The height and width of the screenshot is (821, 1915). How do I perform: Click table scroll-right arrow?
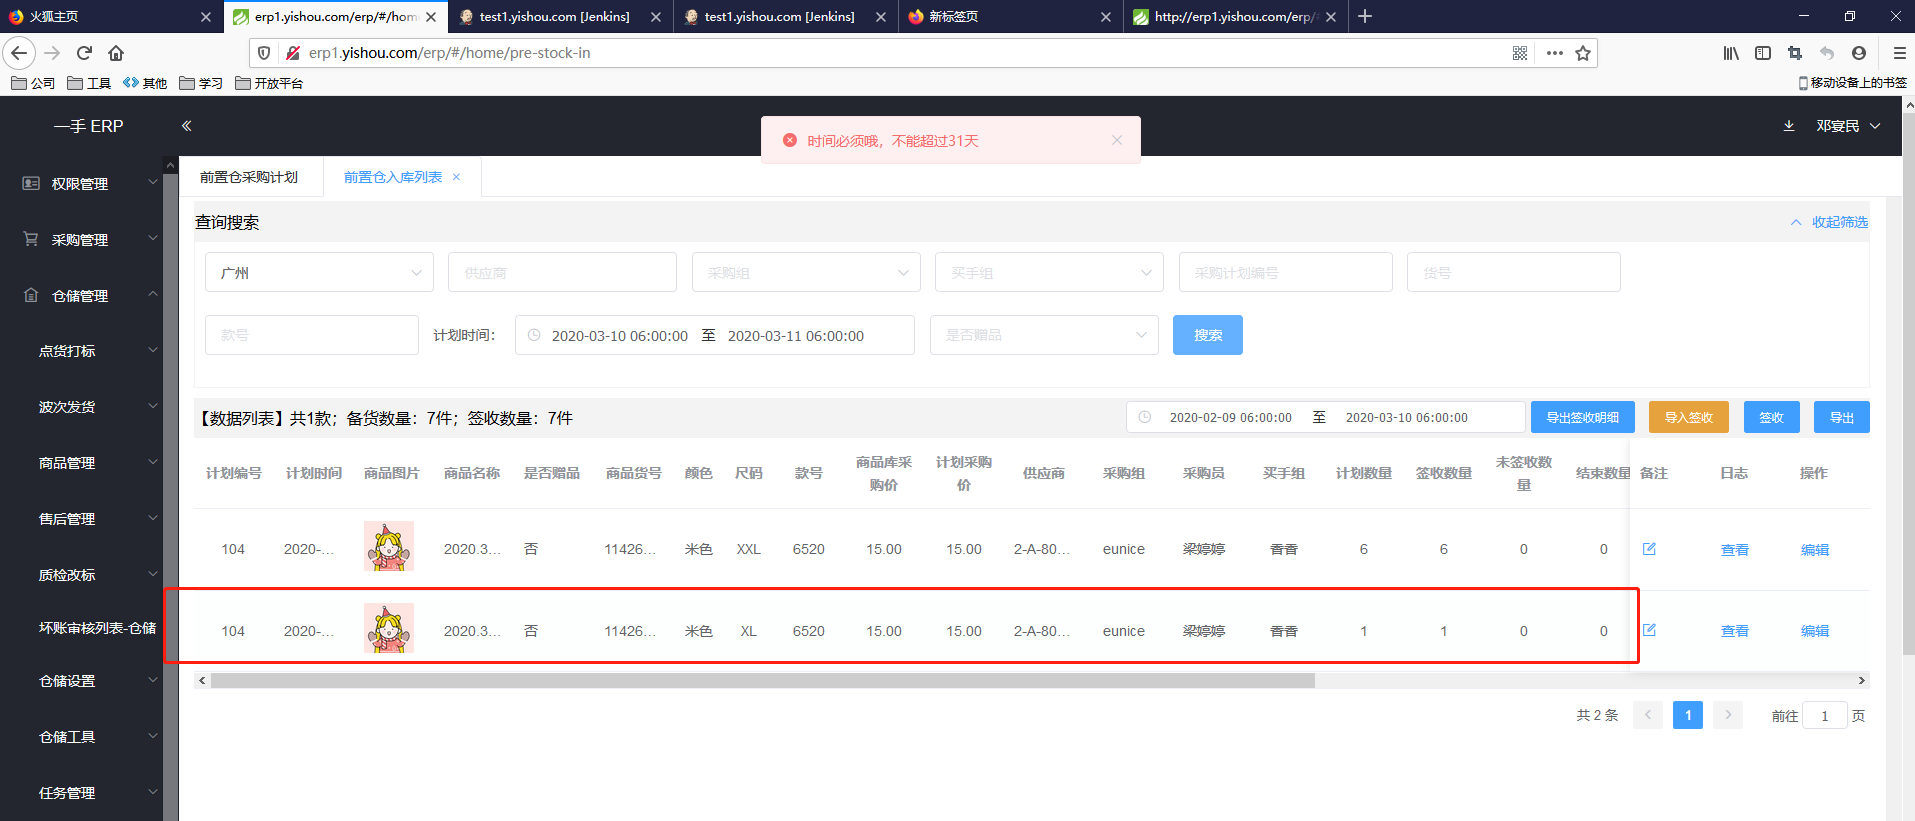coord(1861,680)
